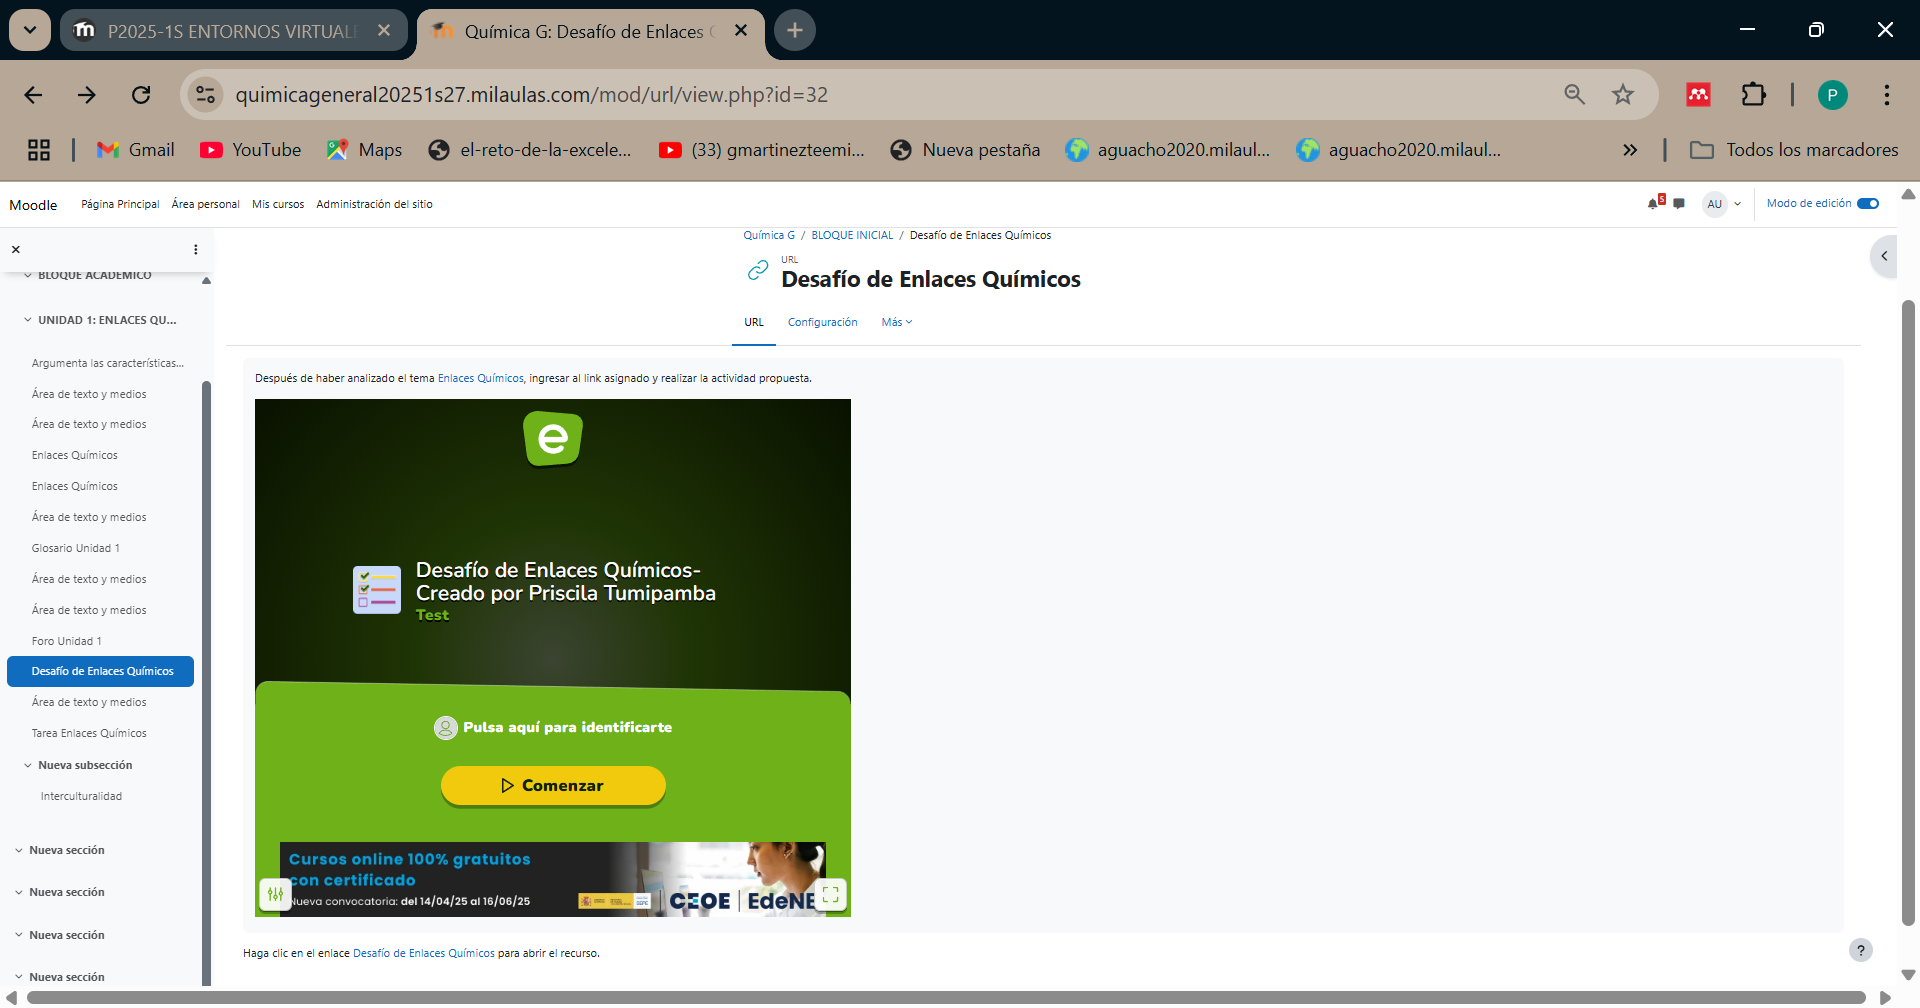
Task: Open the help question mark button
Action: click(x=1860, y=950)
